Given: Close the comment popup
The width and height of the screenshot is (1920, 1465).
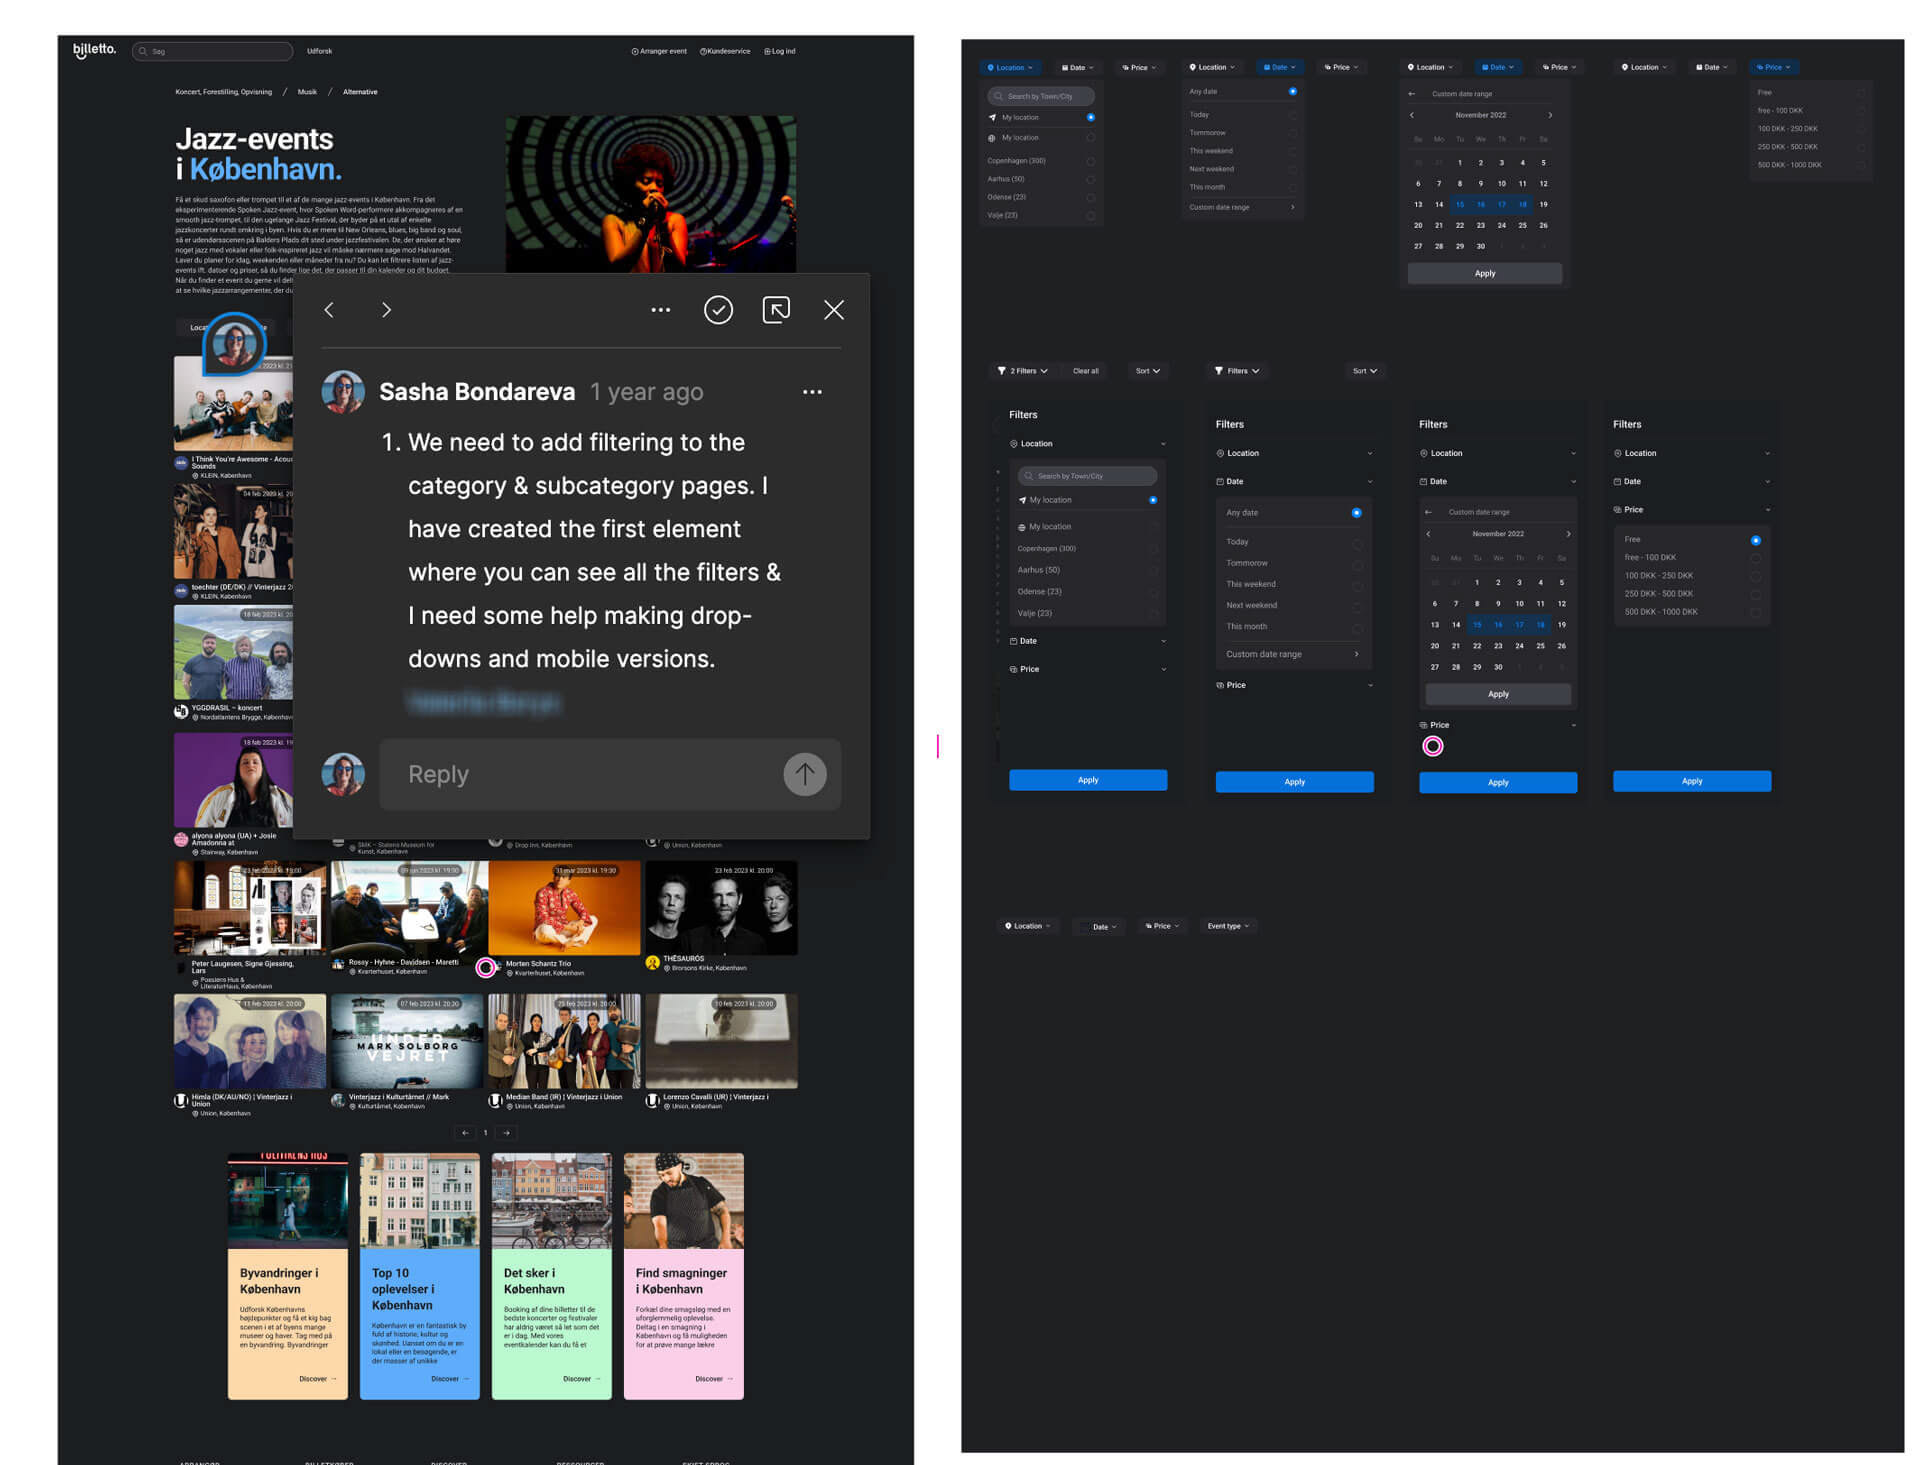Looking at the screenshot, I should pos(834,310).
